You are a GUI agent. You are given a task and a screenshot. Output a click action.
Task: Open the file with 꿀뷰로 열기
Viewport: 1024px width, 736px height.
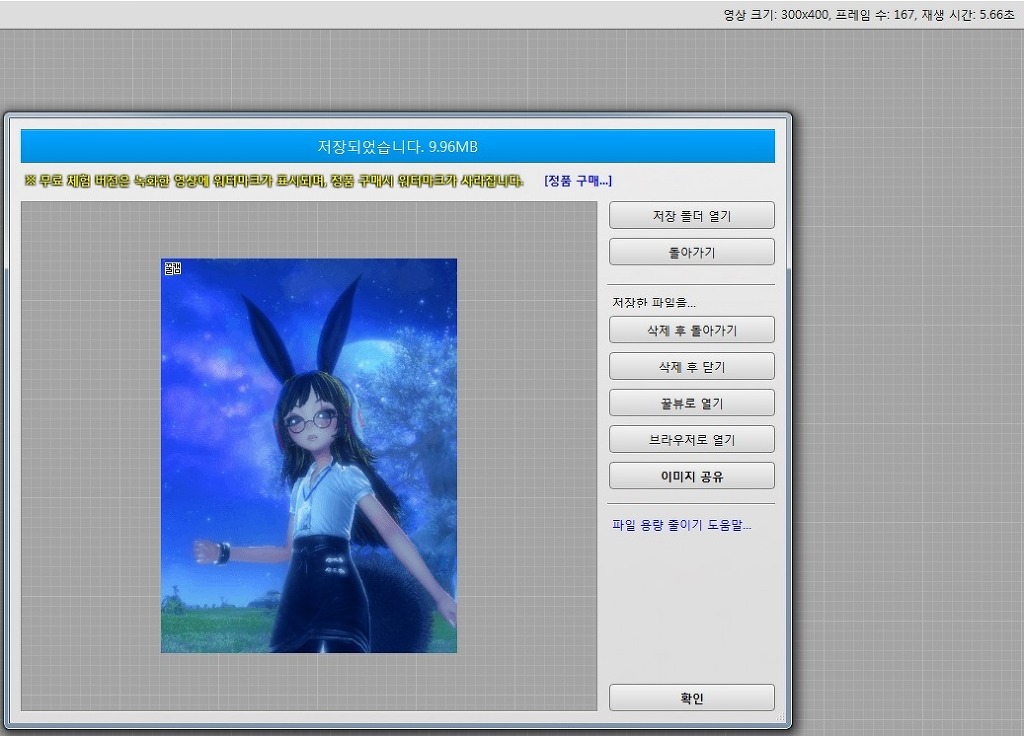692,404
